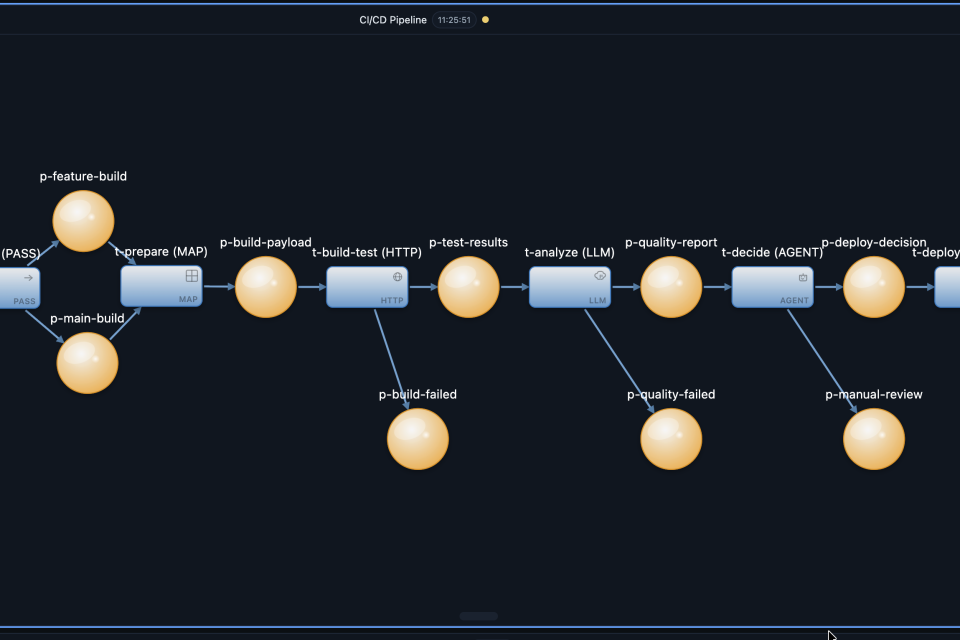Image resolution: width=960 pixels, height=640 pixels.
Task: Click the p-test-results place circle
Action: 468,287
